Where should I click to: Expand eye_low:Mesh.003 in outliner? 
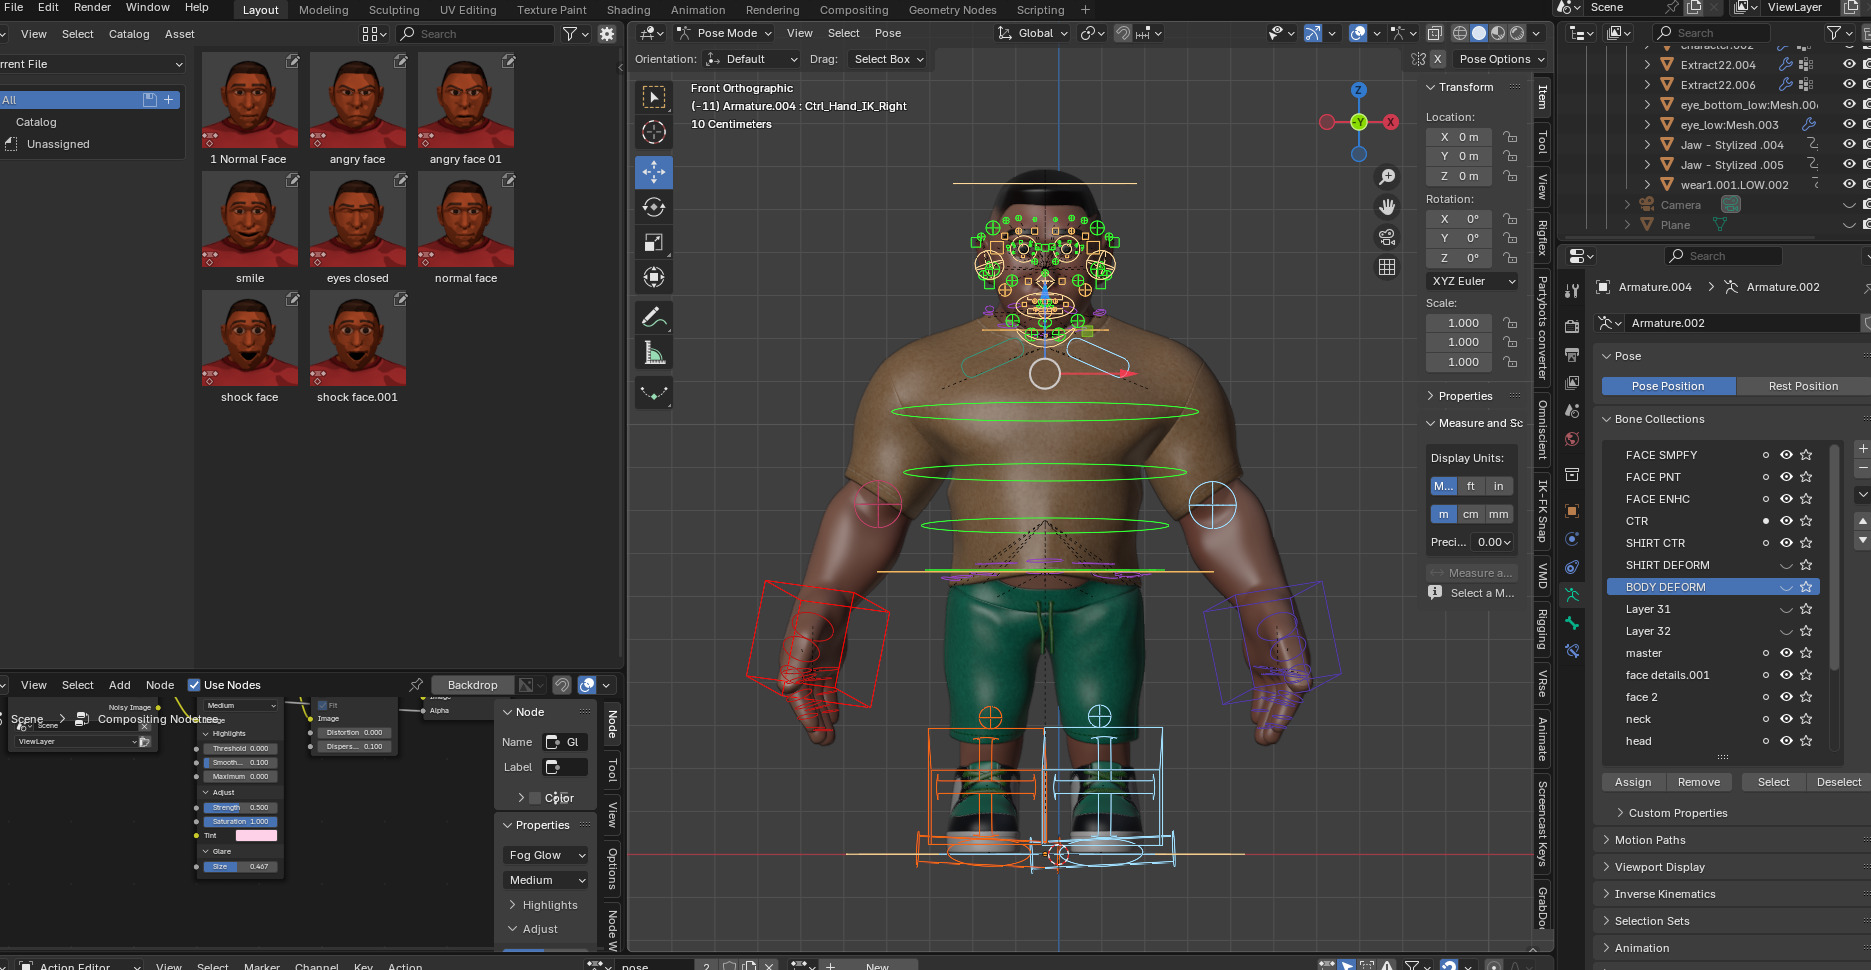tap(1647, 125)
